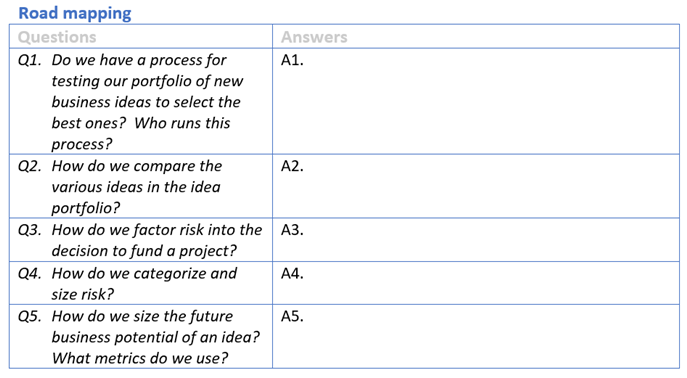The image size is (687, 378).
Task: Click the Road mapping heading
Action: tap(75, 13)
